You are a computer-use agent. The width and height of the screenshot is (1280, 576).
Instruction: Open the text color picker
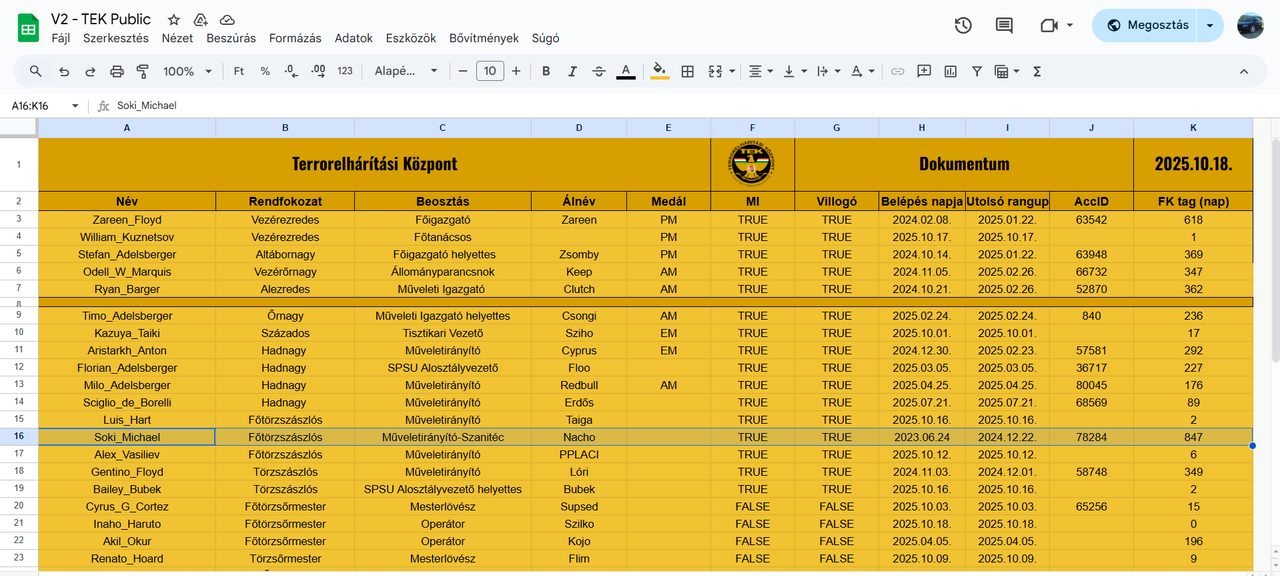(x=626, y=71)
